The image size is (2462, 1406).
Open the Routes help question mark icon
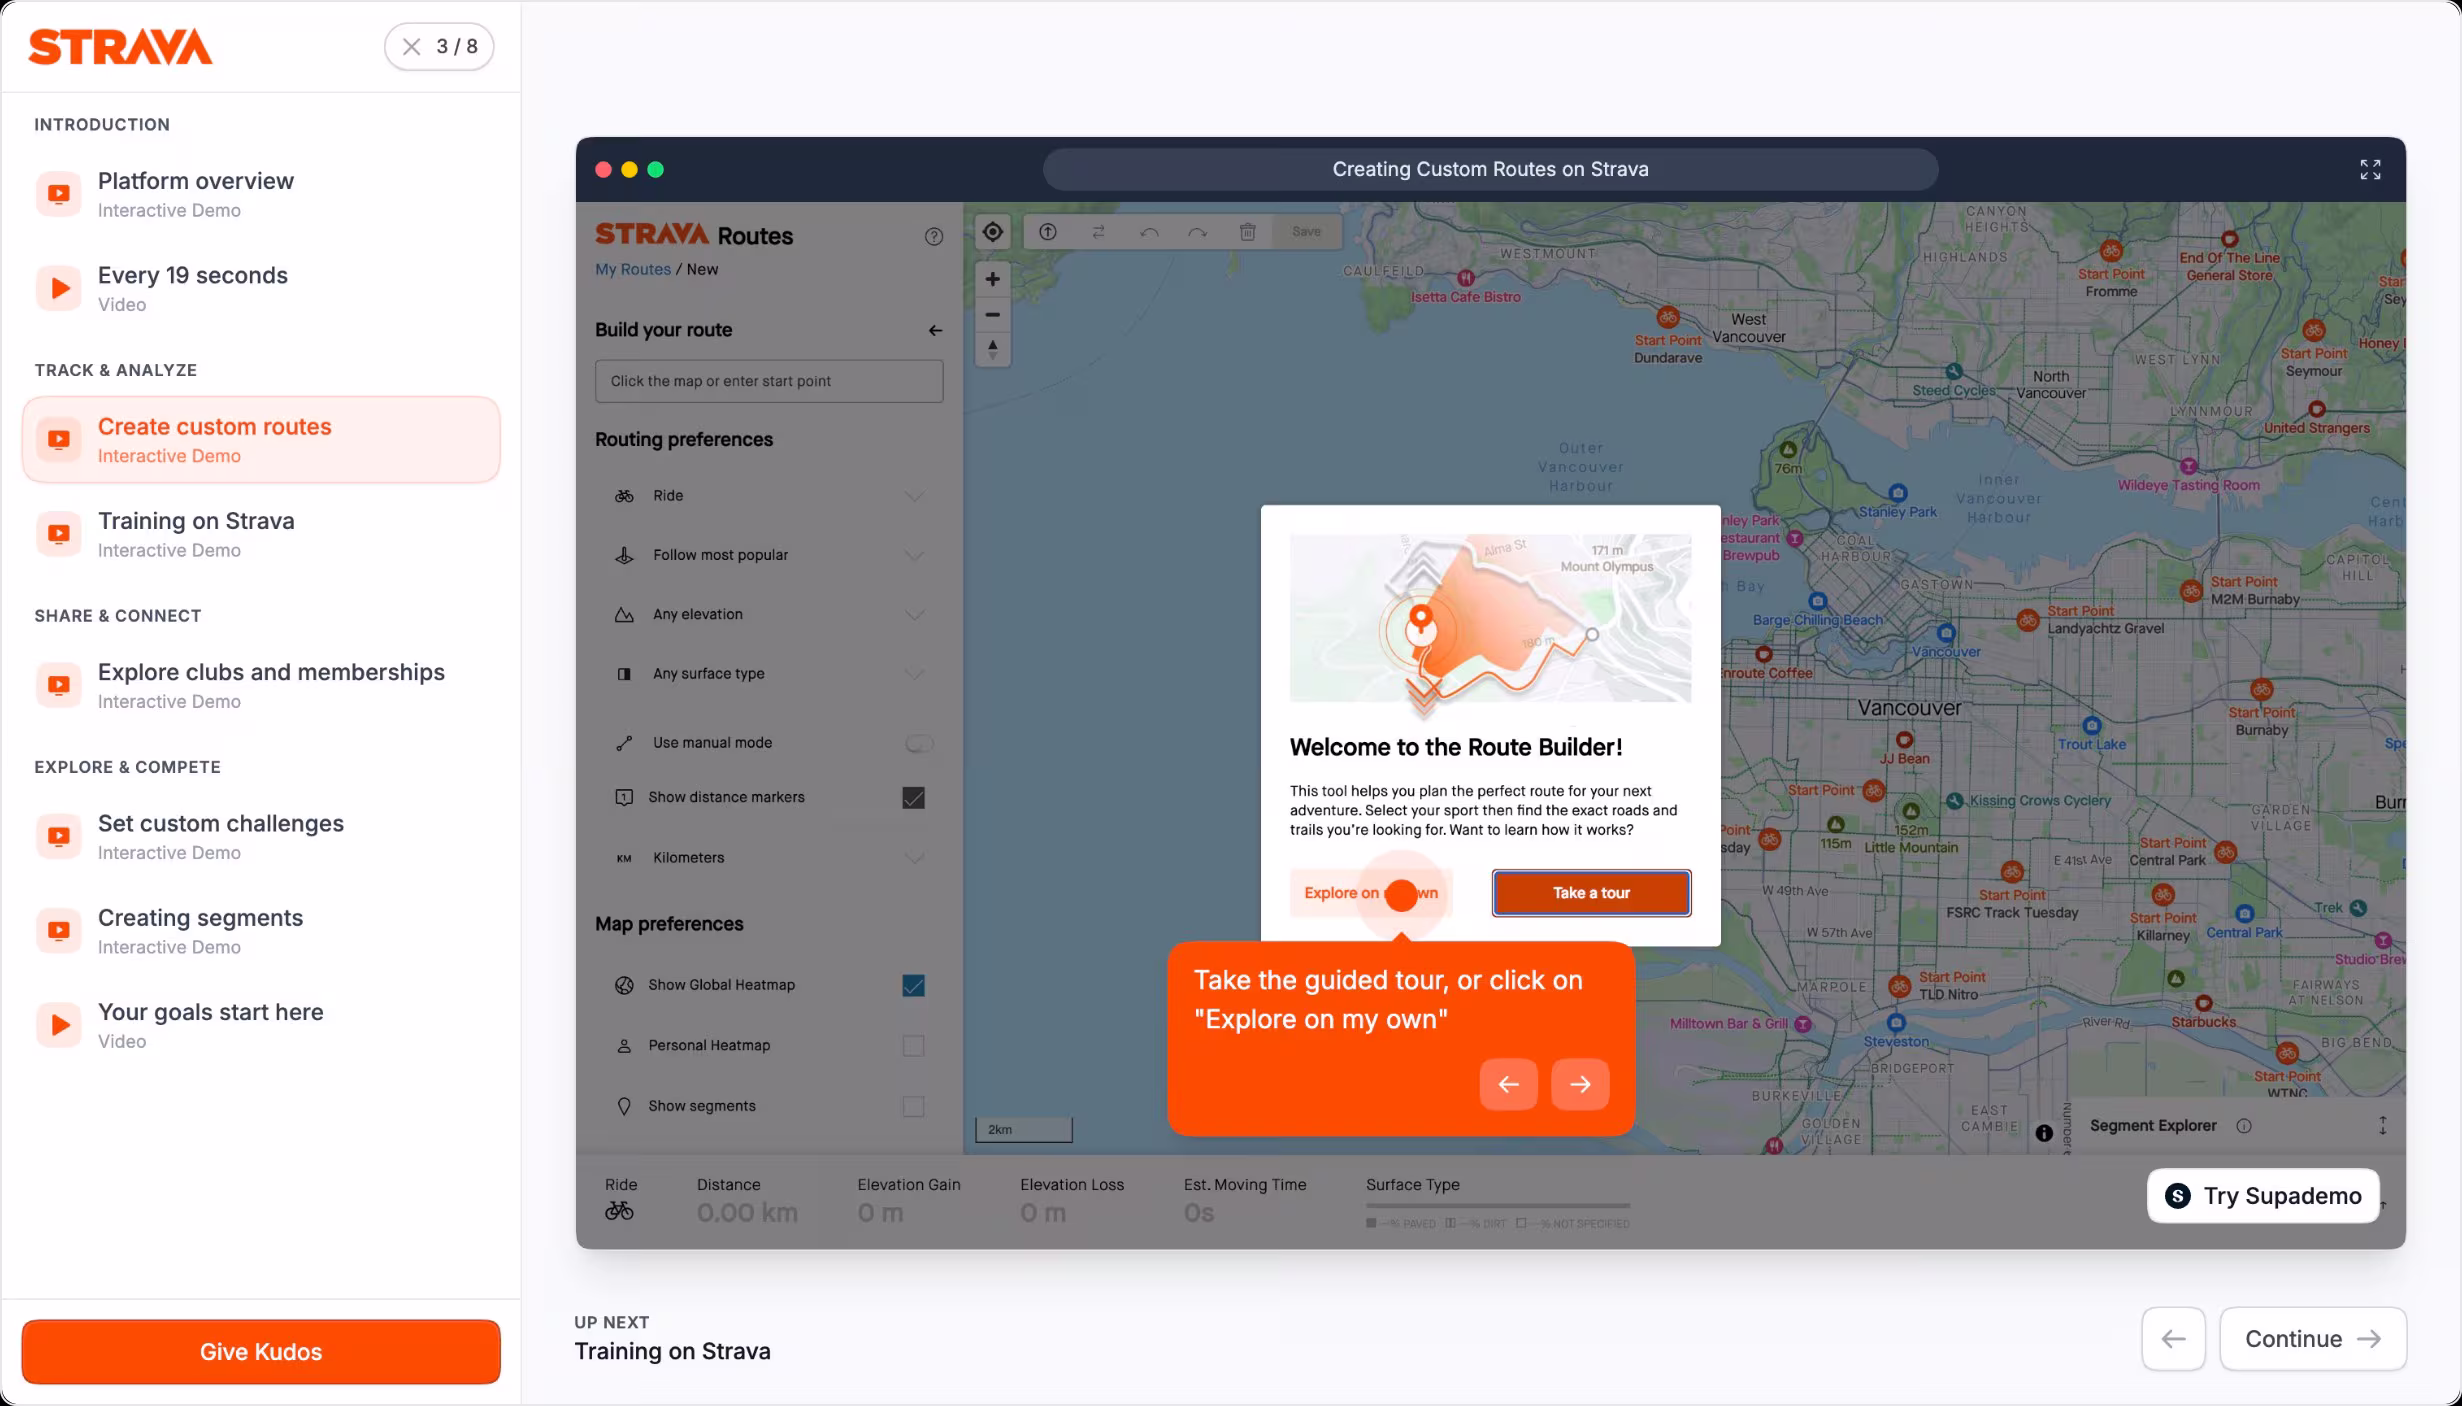[x=933, y=236]
